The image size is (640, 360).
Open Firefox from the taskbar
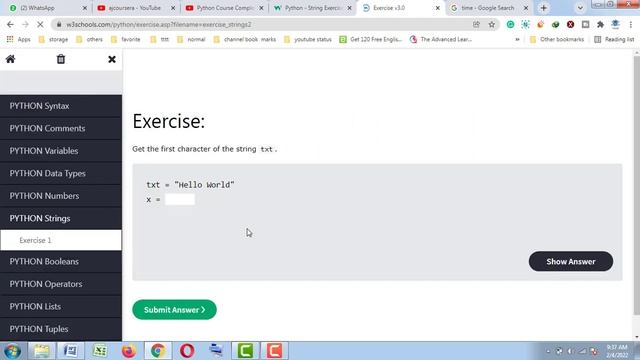(129, 351)
